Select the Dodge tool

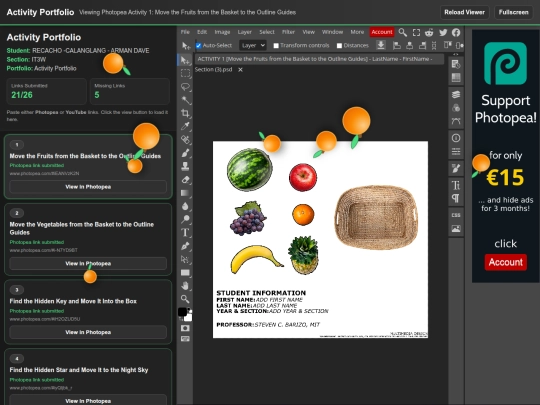(185, 219)
